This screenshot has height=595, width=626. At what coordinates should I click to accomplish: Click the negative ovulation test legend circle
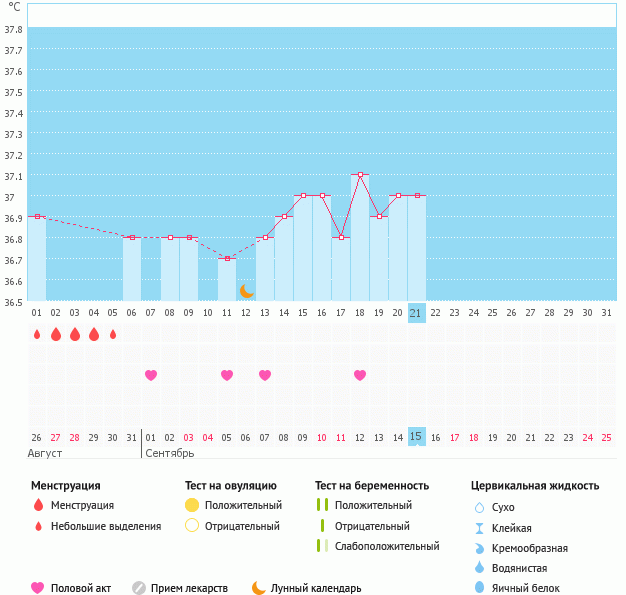(x=193, y=525)
